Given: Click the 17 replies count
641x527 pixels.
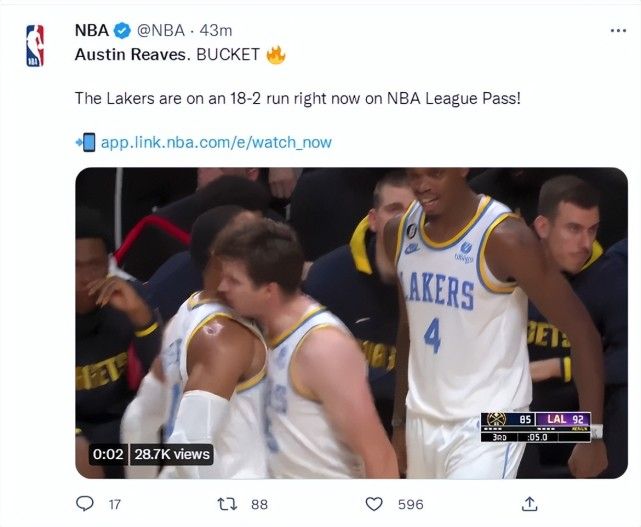Looking at the screenshot, I should point(114,505).
